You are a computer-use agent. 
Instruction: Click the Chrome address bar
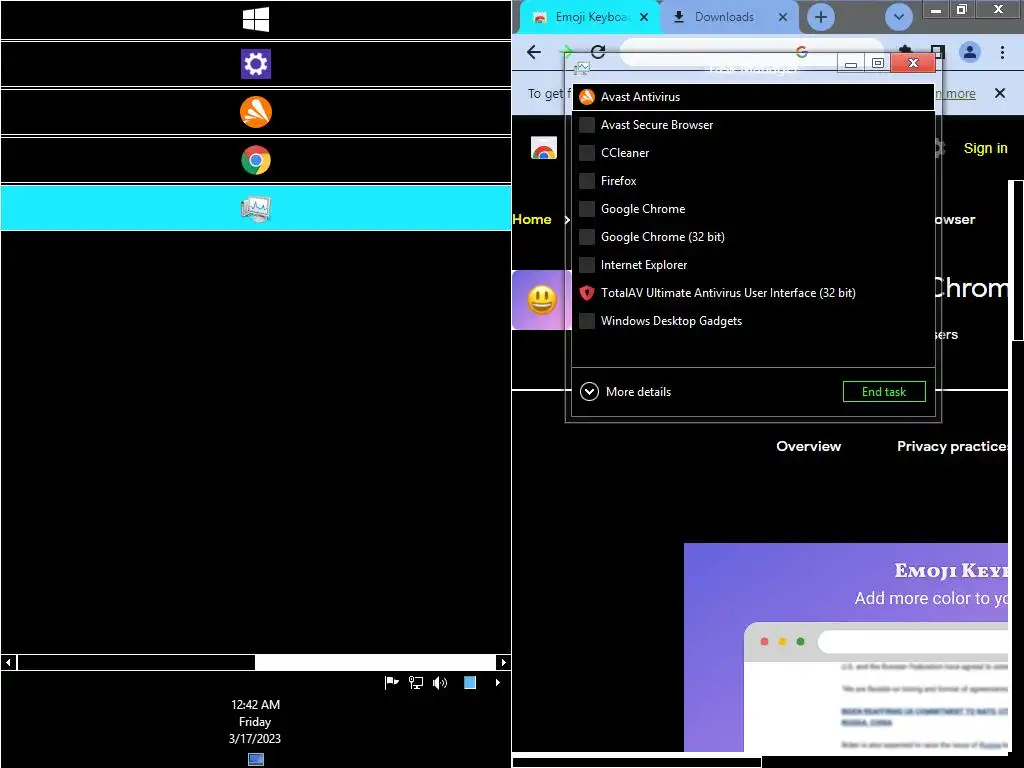coord(751,52)
